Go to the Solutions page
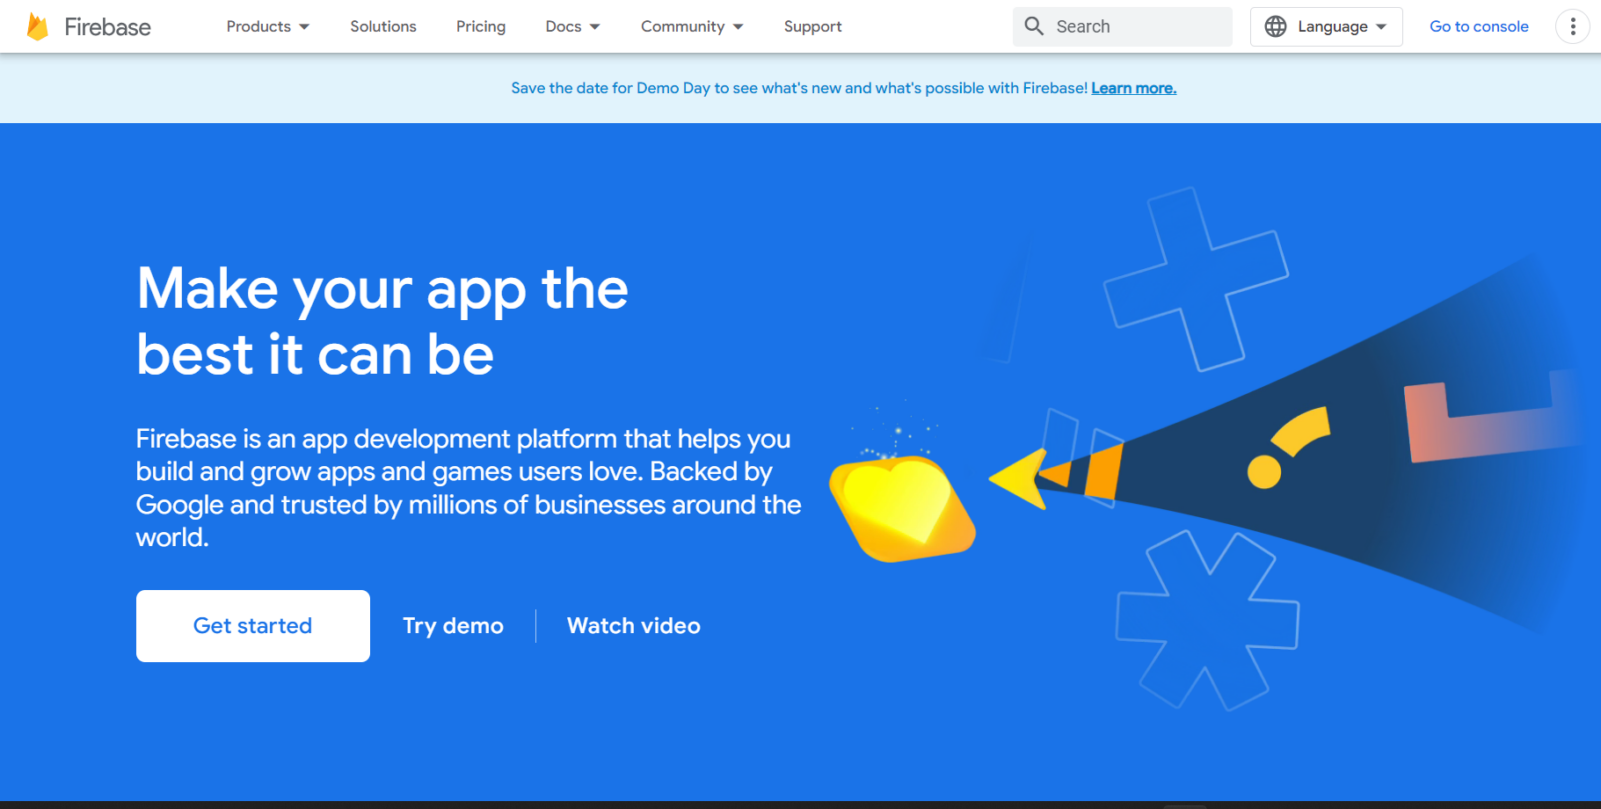 pos(383,27)
